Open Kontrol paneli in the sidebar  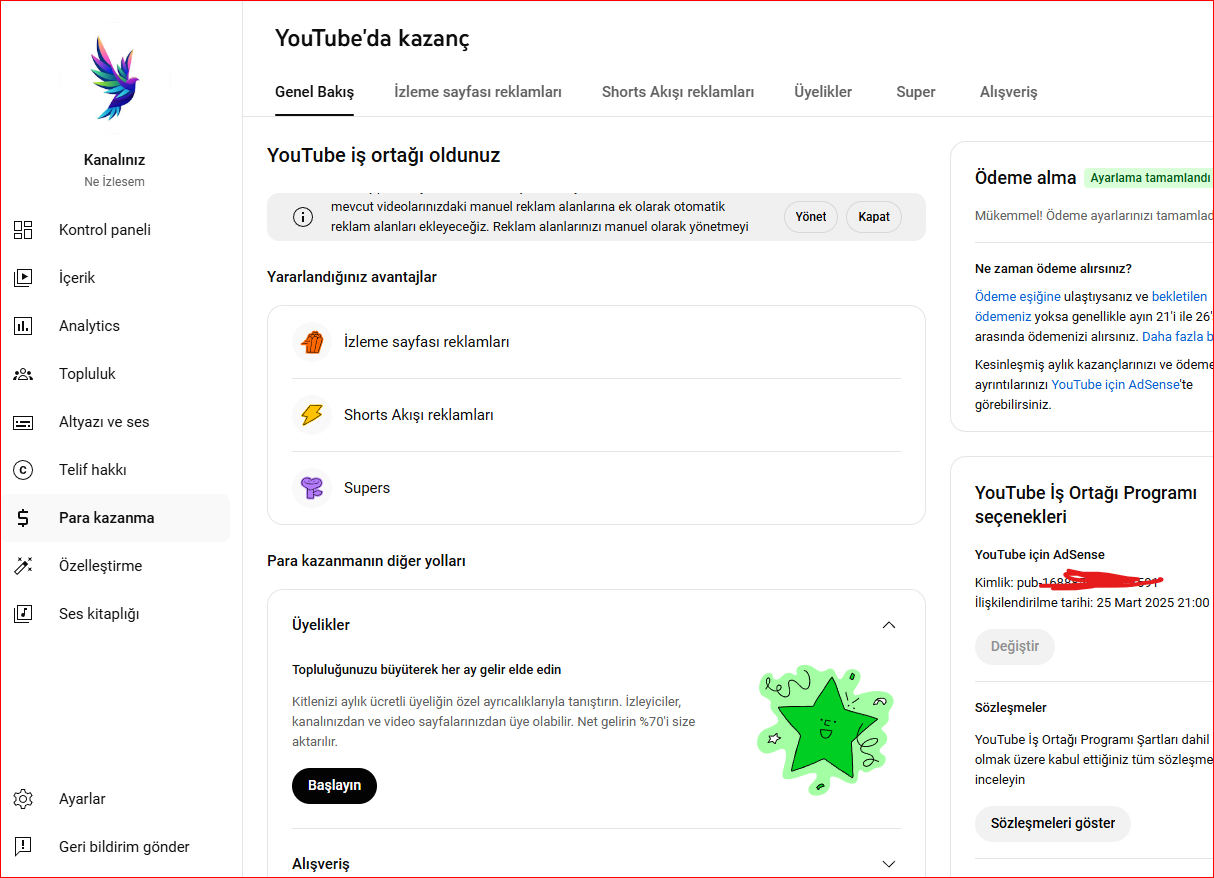click(115, 230)
